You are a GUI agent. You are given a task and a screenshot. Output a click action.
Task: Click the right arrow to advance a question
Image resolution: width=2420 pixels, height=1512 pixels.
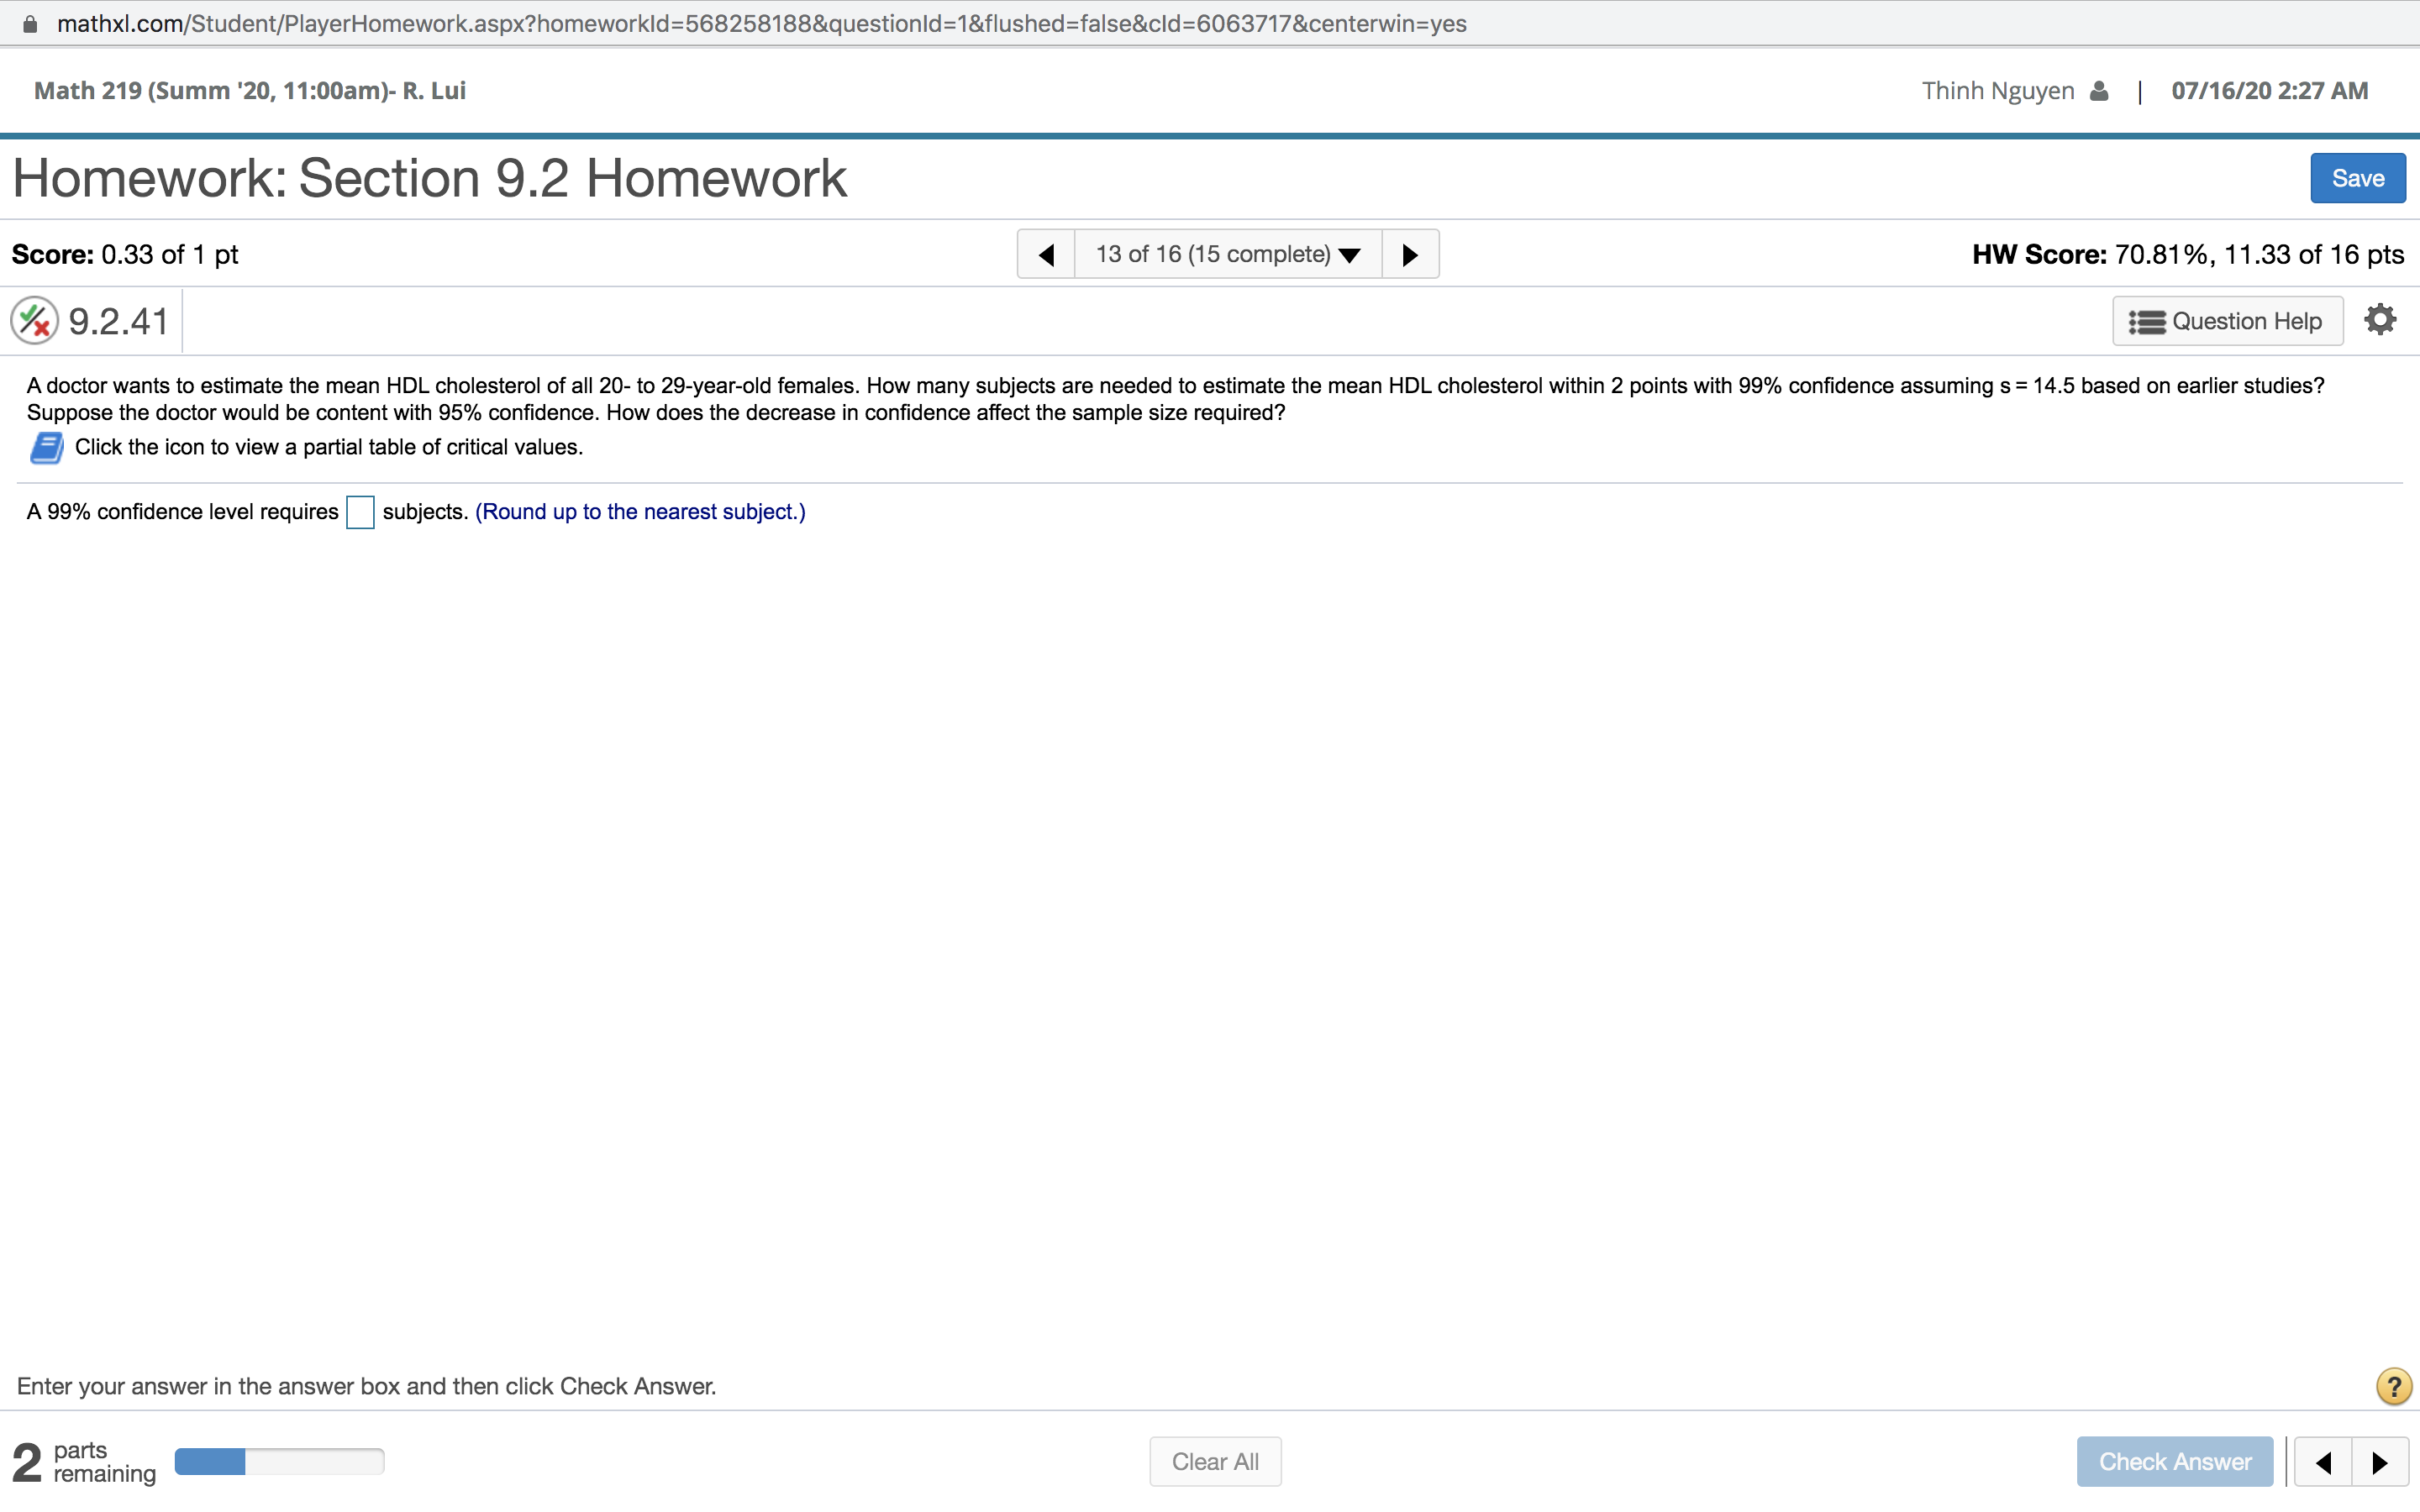[1410, 253]
